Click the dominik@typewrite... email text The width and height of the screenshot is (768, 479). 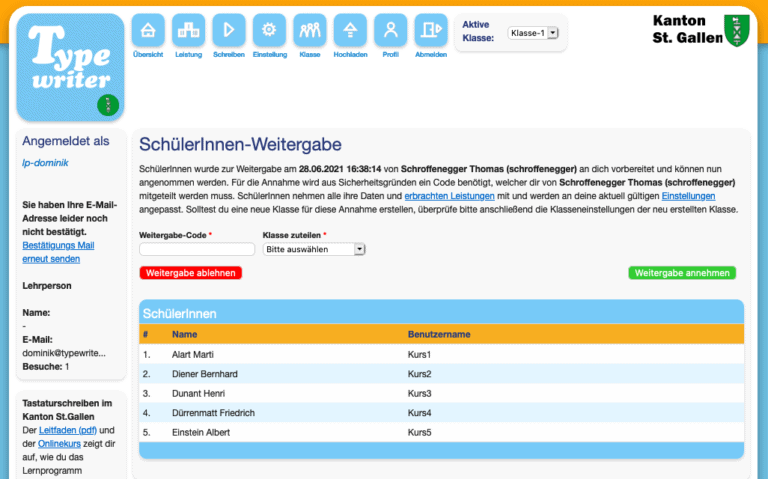tap(64, 353)
